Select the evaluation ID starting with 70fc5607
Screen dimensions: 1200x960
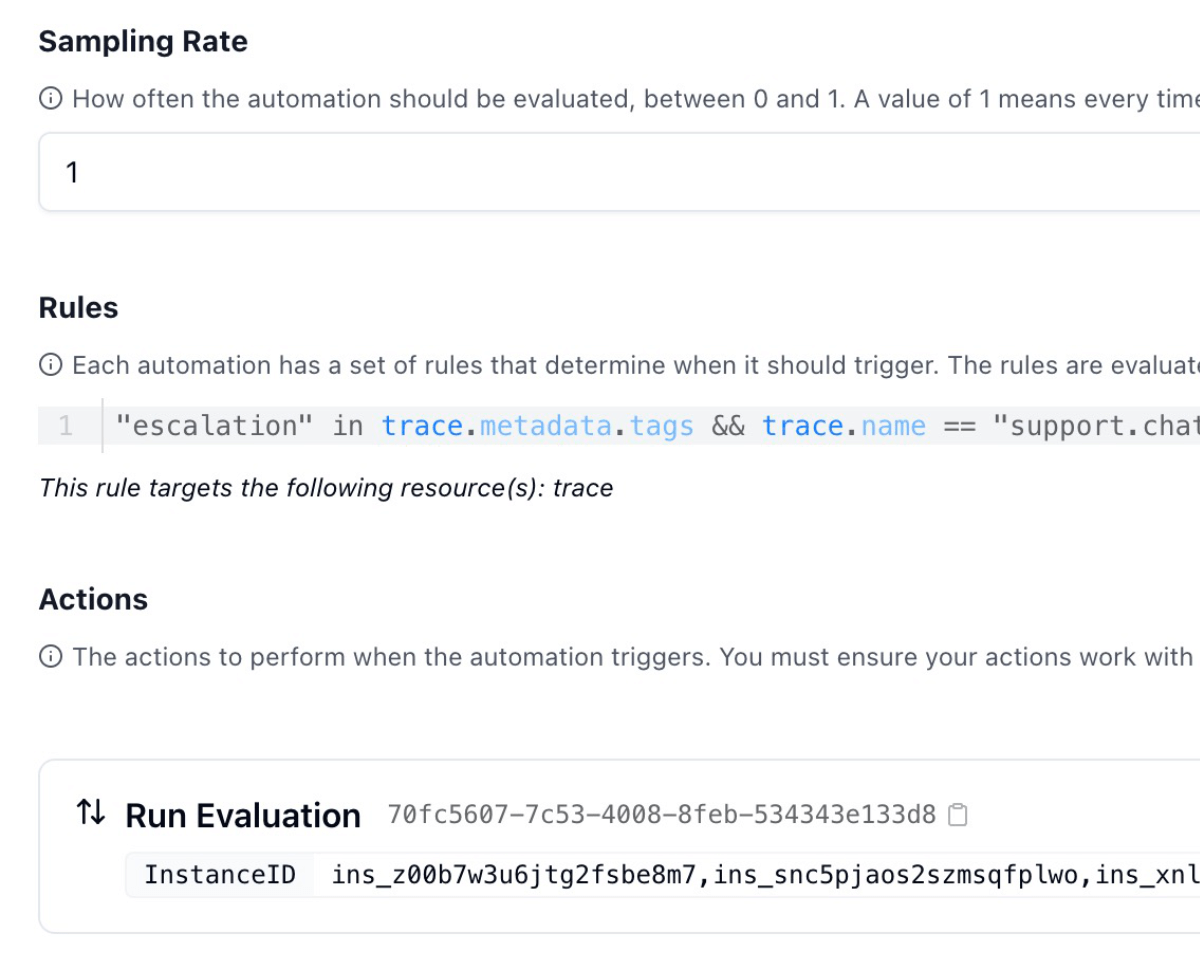[660, 815]
